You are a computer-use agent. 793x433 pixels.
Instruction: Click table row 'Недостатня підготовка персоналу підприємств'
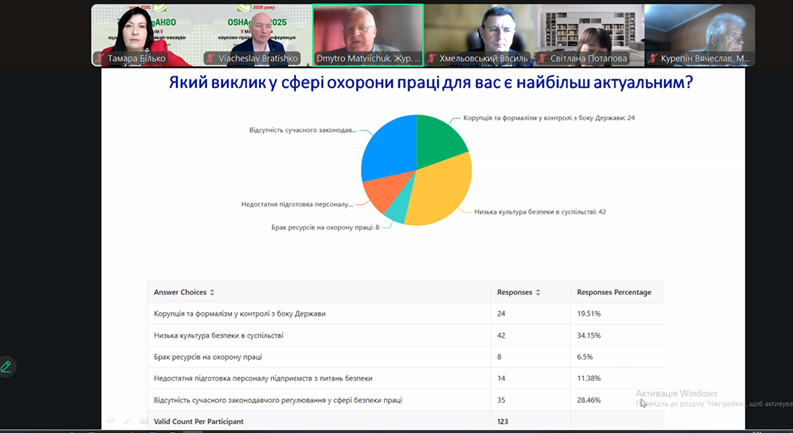coord(406,378)
